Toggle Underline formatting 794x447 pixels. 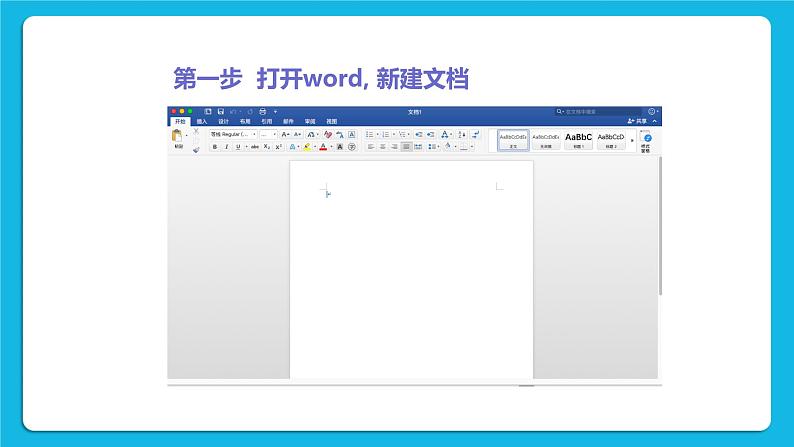pos(238,147)
